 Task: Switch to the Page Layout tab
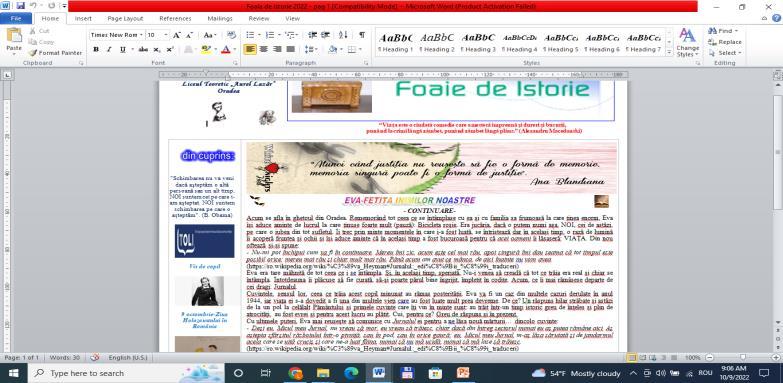pyautogui.click(x=125, y=18)
